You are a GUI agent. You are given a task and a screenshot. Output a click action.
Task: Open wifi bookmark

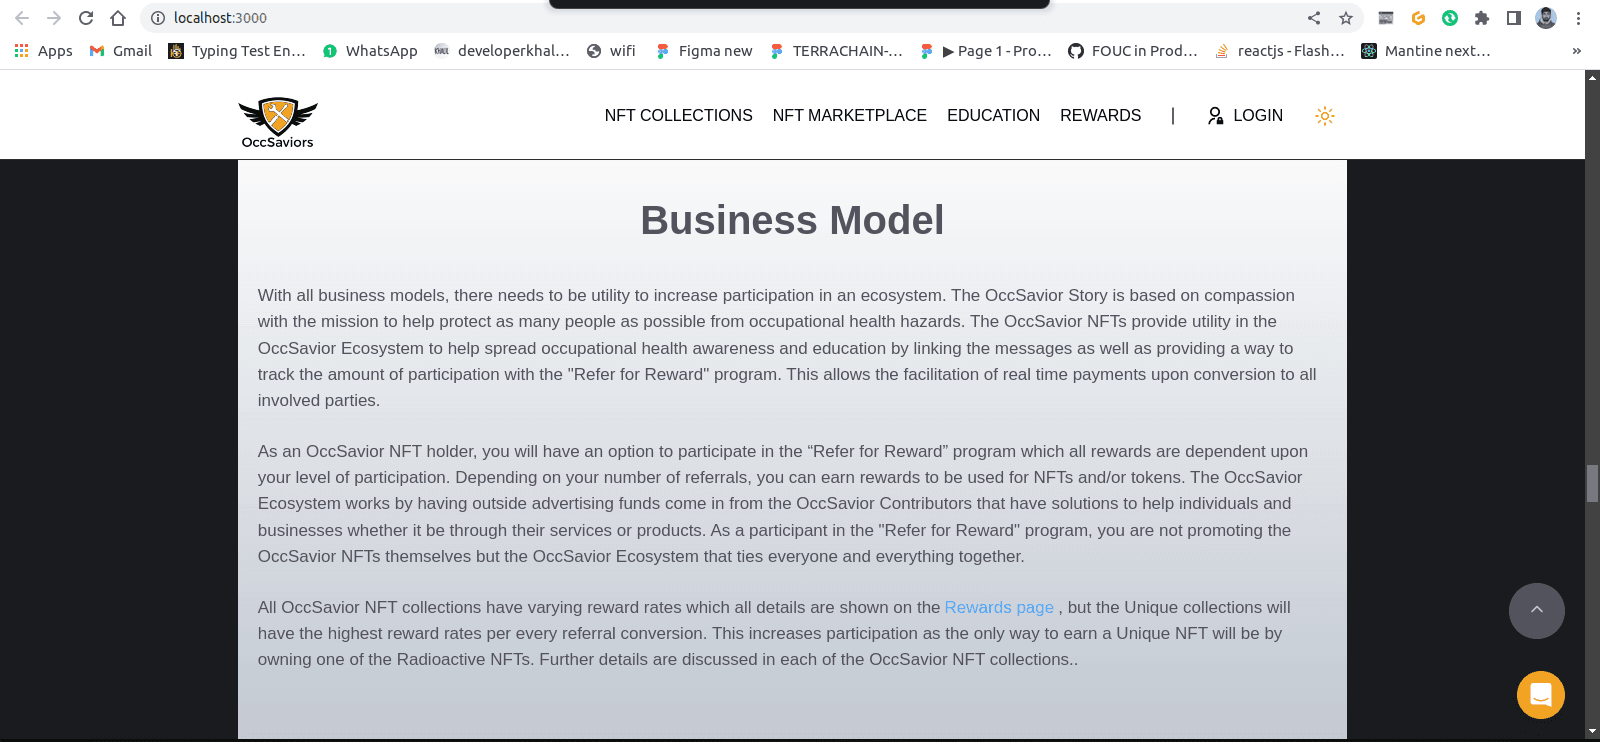(x=611, y=51)
